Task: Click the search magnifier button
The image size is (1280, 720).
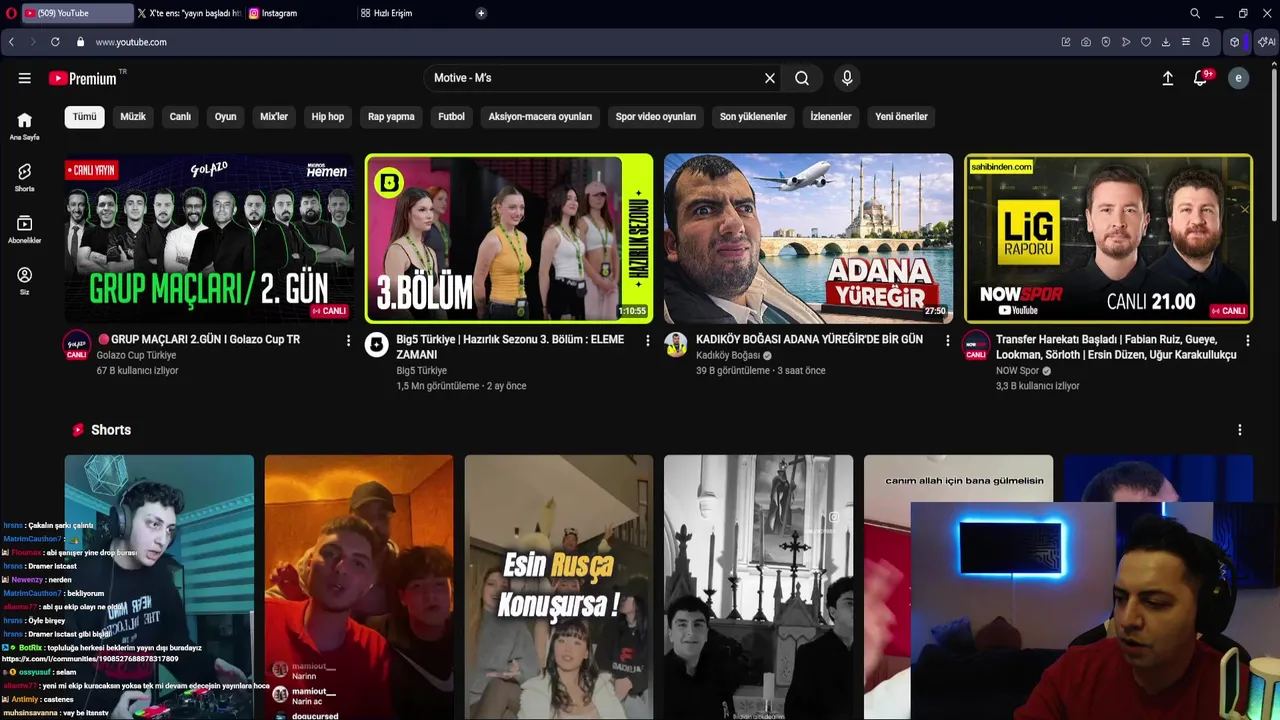Action: coord(802,78)
